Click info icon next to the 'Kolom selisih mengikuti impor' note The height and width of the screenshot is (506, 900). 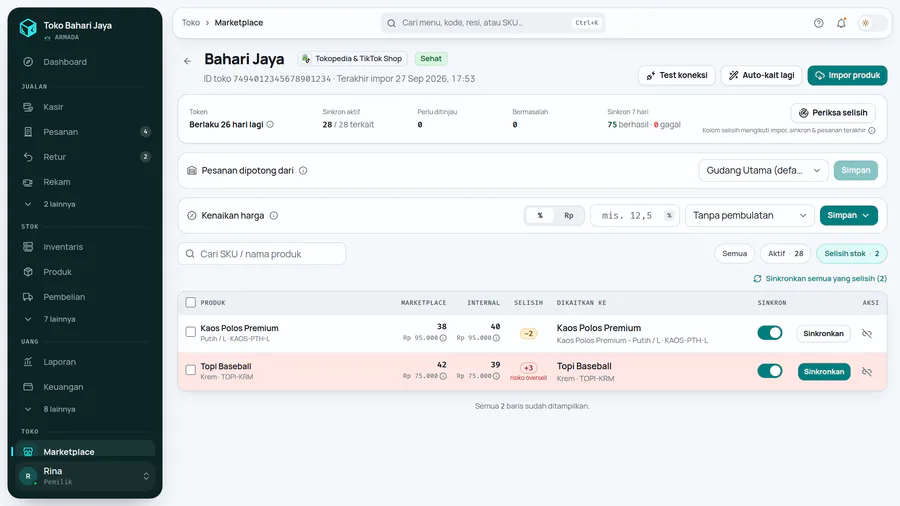[x=872, y=131]
